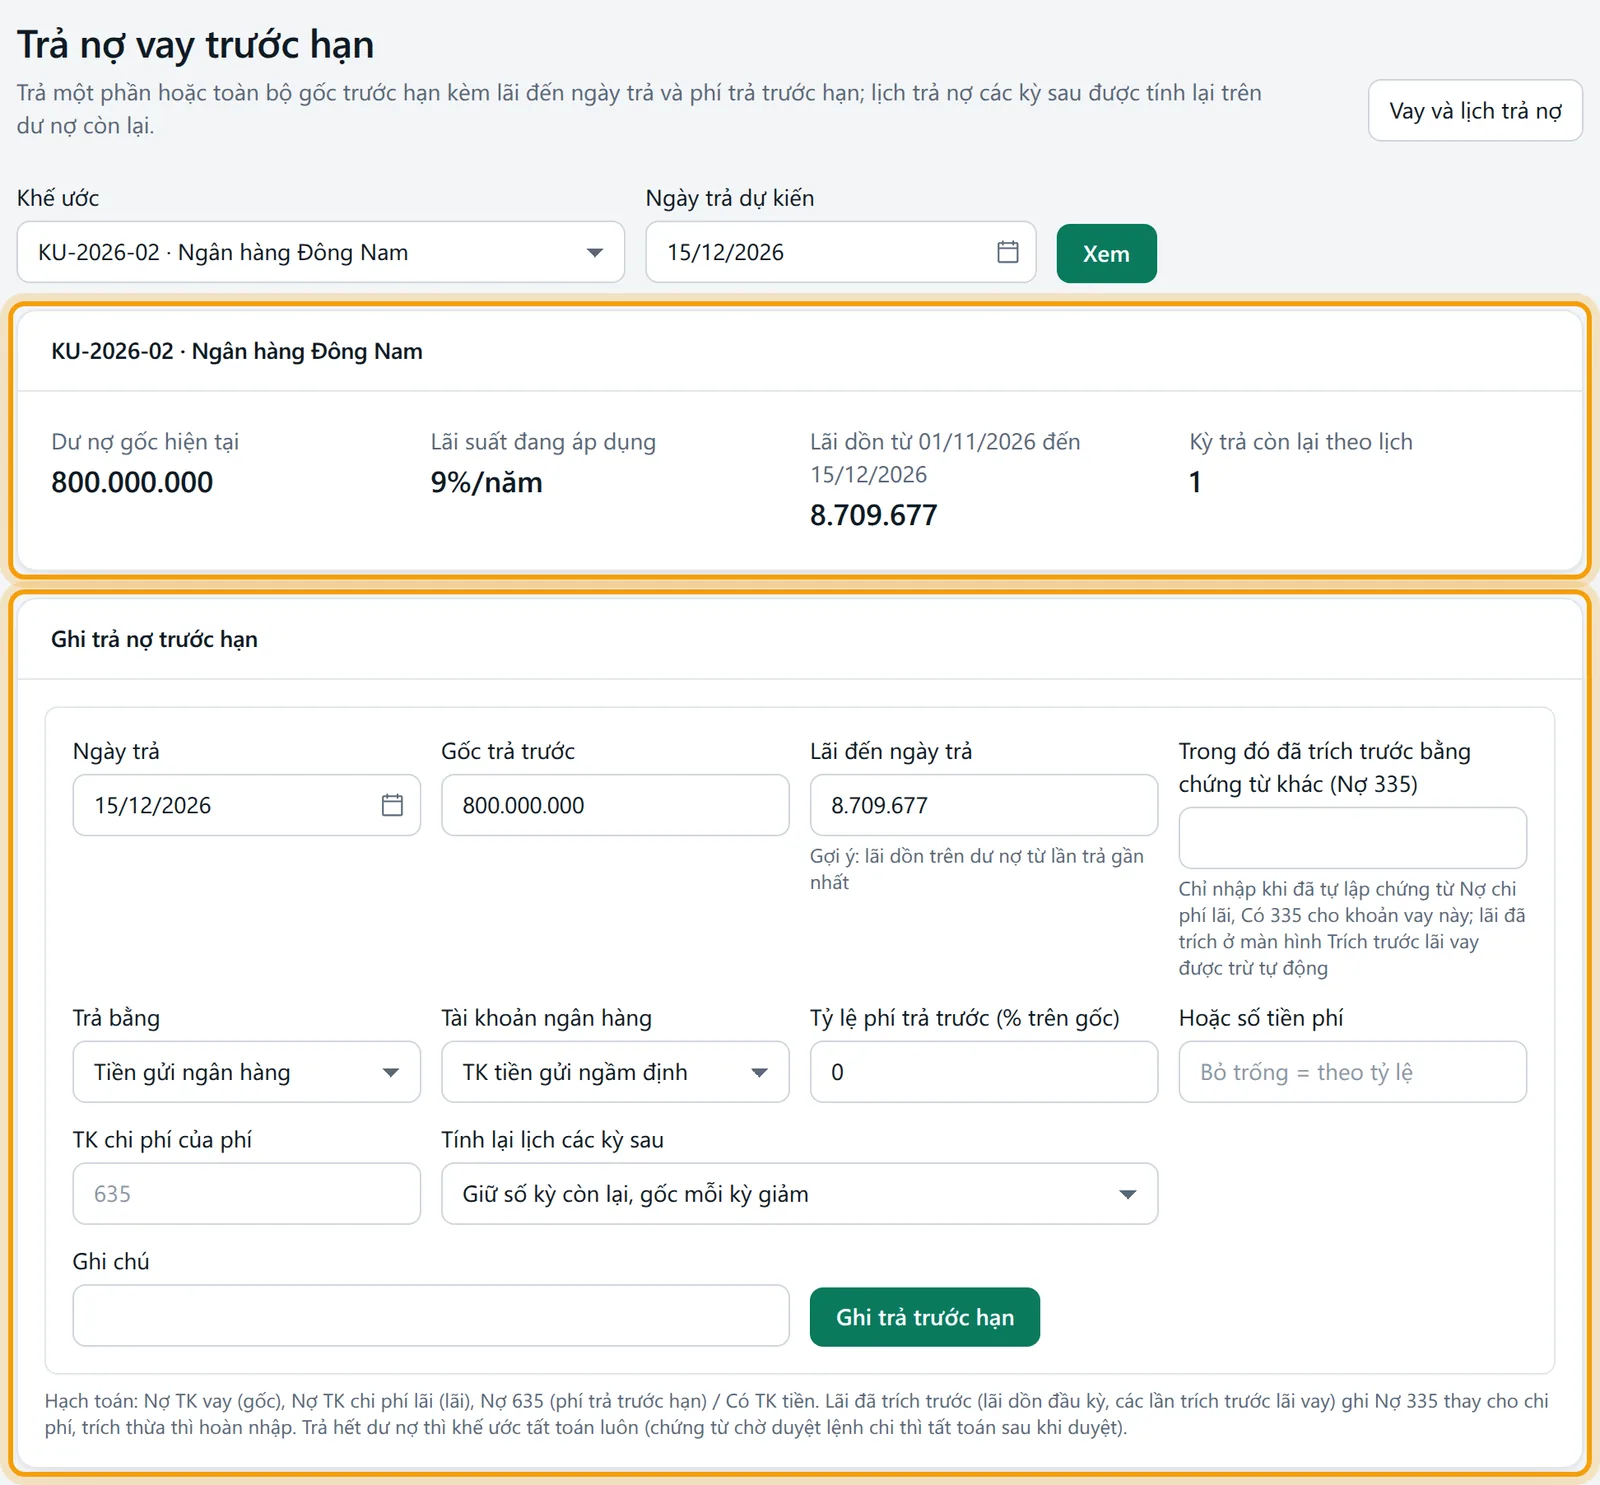Image resolution: width=1600 pixels, height=1485 pixels.
Task: Click the Nợ 335 trích trước input
Action: 1353,838
